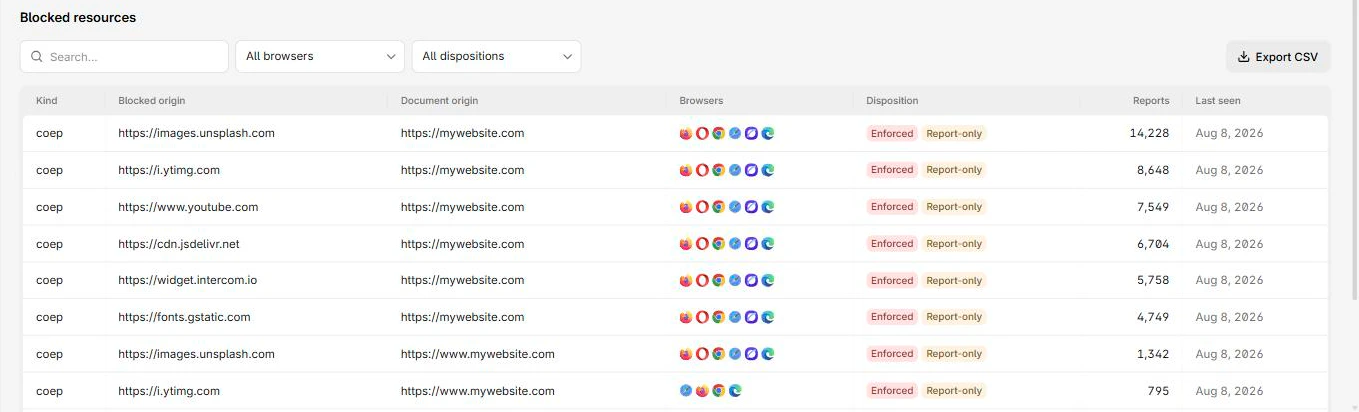Click Report-only badge in the 14,228 reports row
1359x412 pixels.
954,133
